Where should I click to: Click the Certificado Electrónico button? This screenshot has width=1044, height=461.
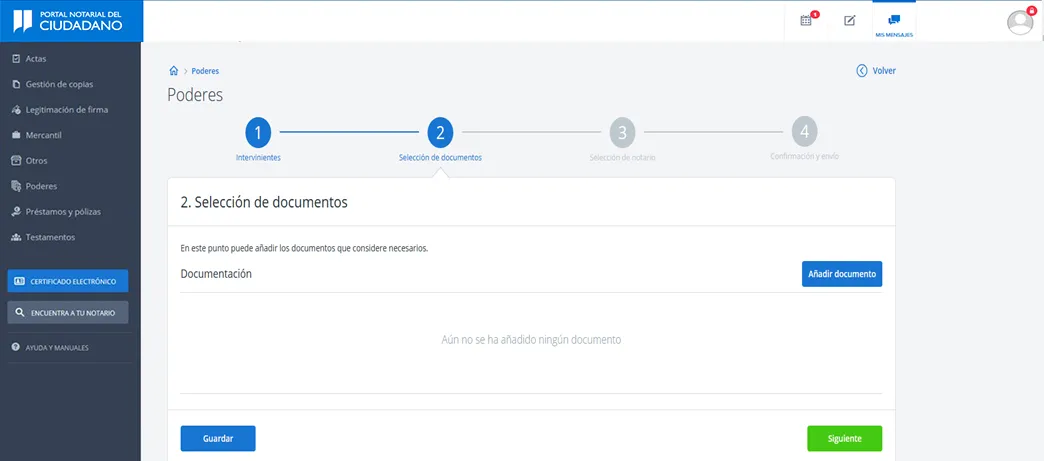[x=68, y=281]
